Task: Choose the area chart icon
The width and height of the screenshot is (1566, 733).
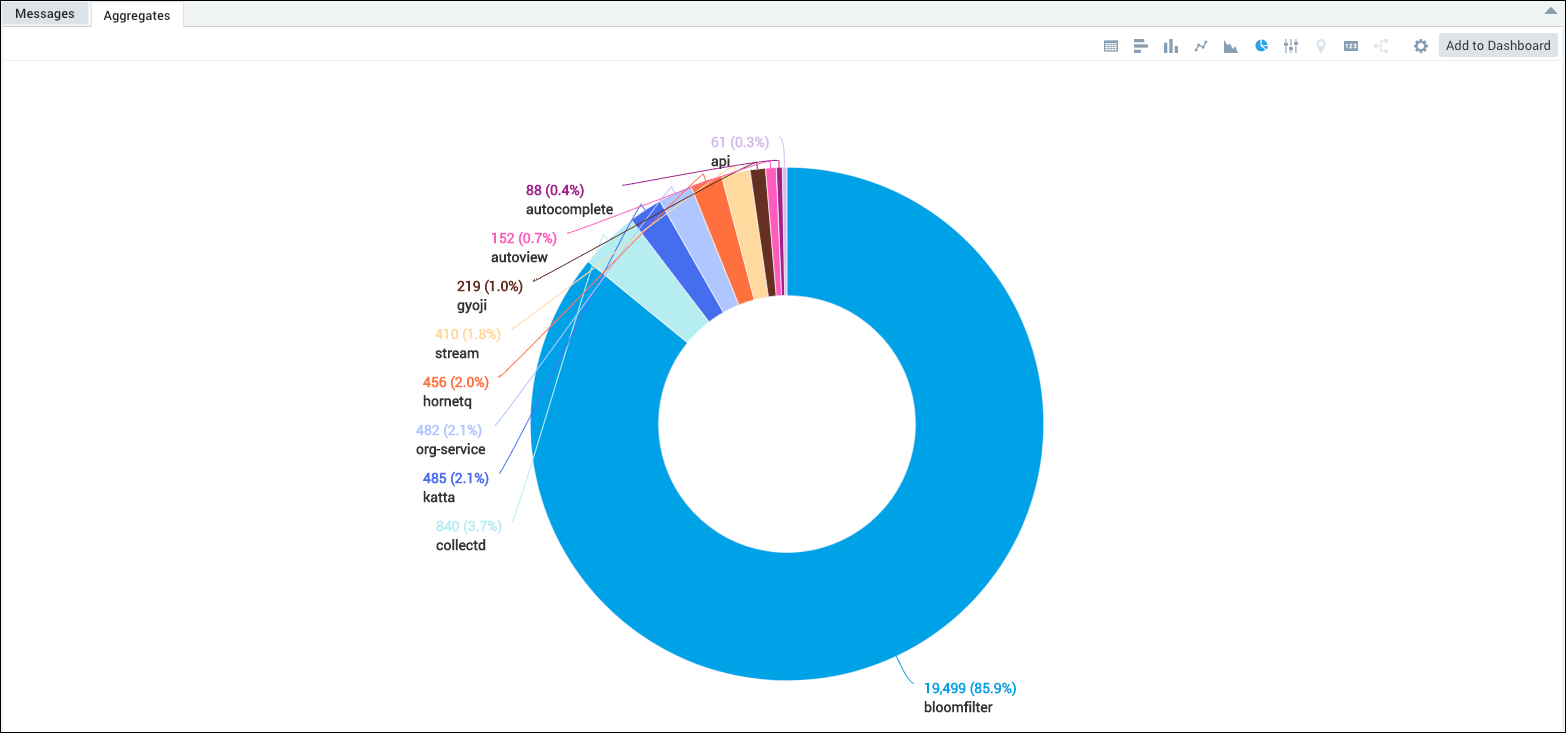Action: (x=1231, y=46)
